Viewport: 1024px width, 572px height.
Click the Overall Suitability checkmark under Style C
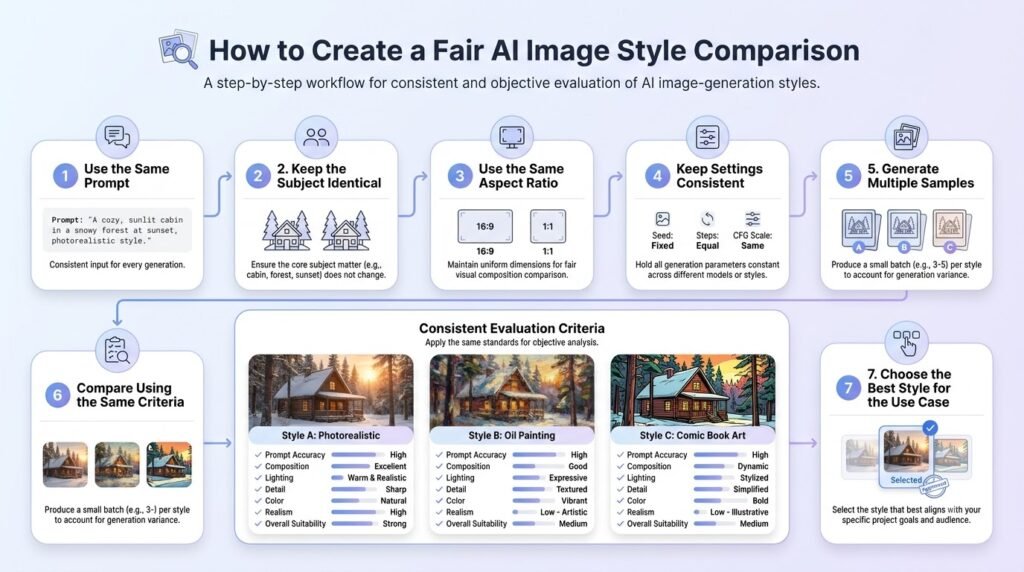(x=620, y=524)
